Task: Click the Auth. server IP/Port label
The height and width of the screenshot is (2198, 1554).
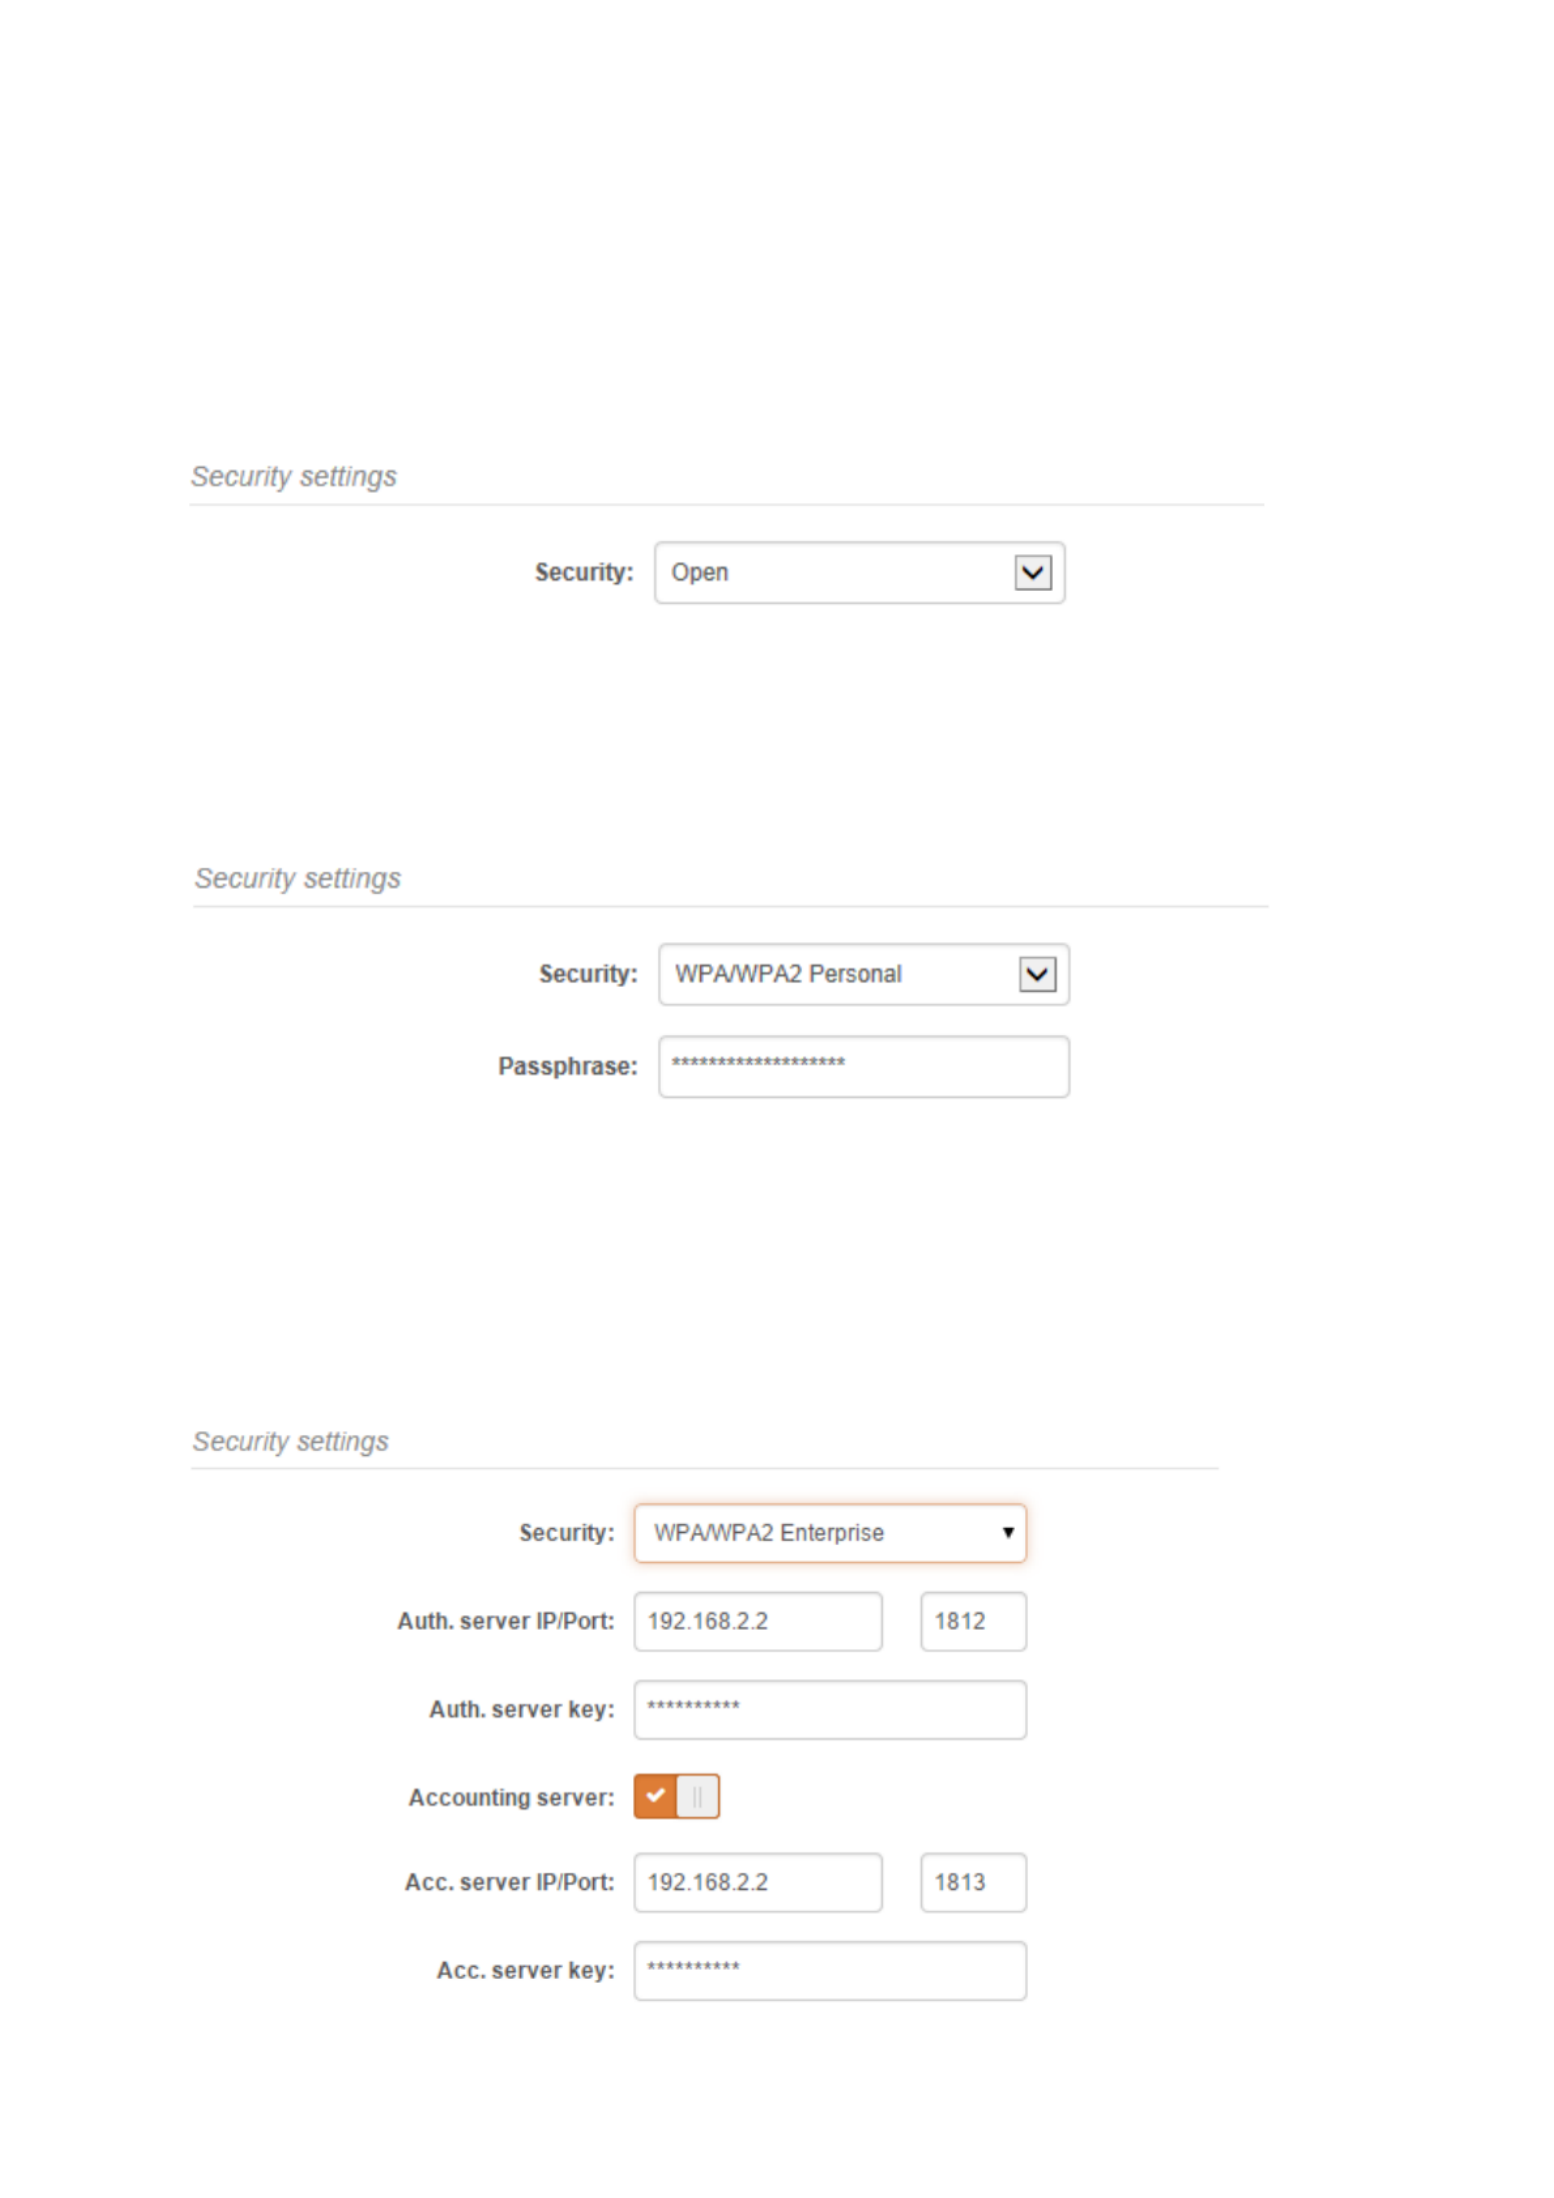Action: pos(505,1620)
